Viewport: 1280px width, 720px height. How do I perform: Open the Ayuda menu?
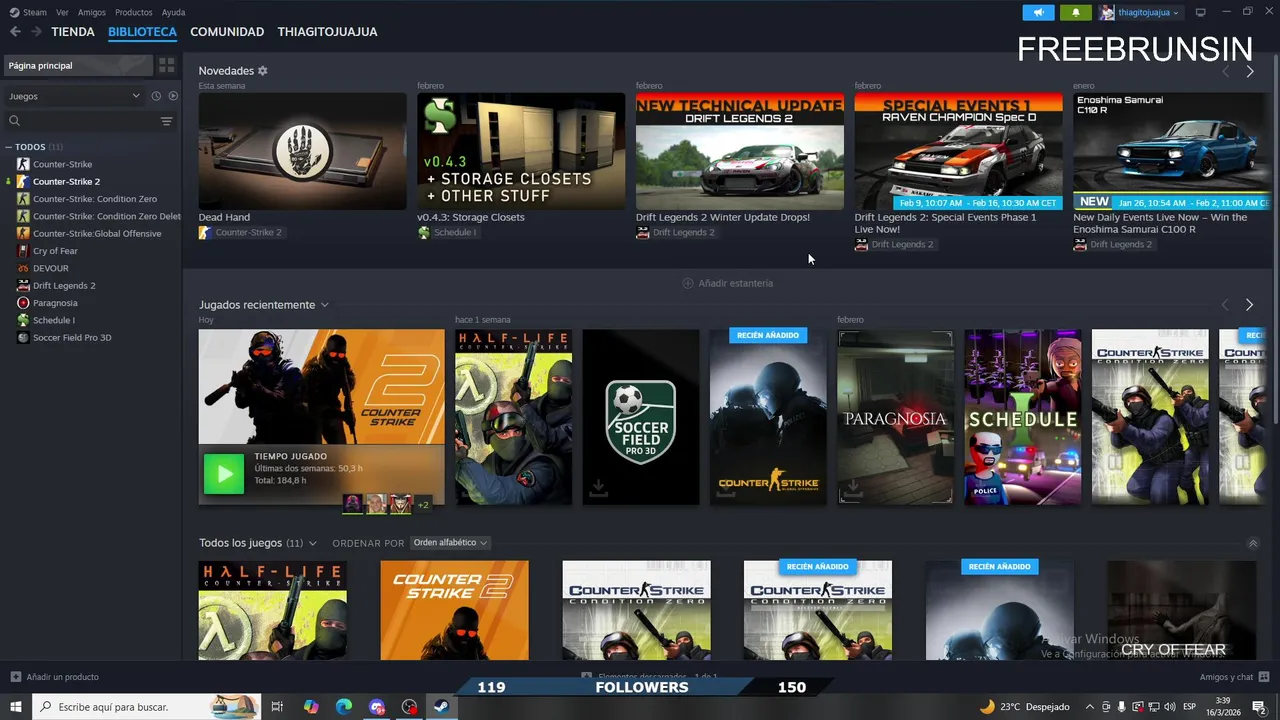[x=173, y=12]
